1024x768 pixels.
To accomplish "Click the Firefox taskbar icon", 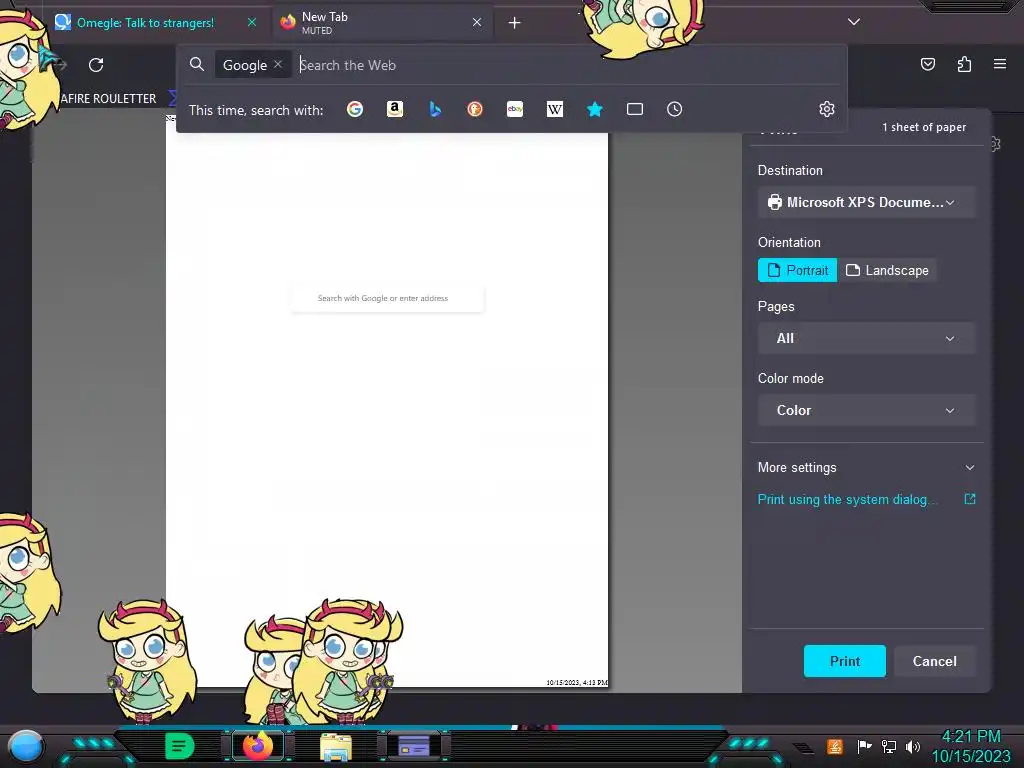I will (257, 746).
